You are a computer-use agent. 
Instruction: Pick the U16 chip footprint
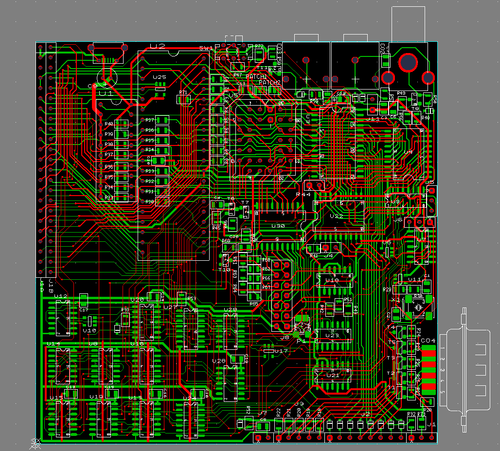tap(146, 366)
